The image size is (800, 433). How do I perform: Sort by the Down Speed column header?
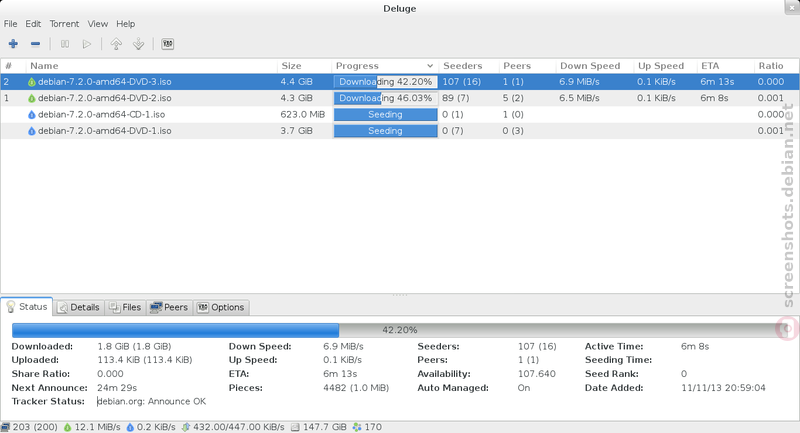click(x=594, y=66)
